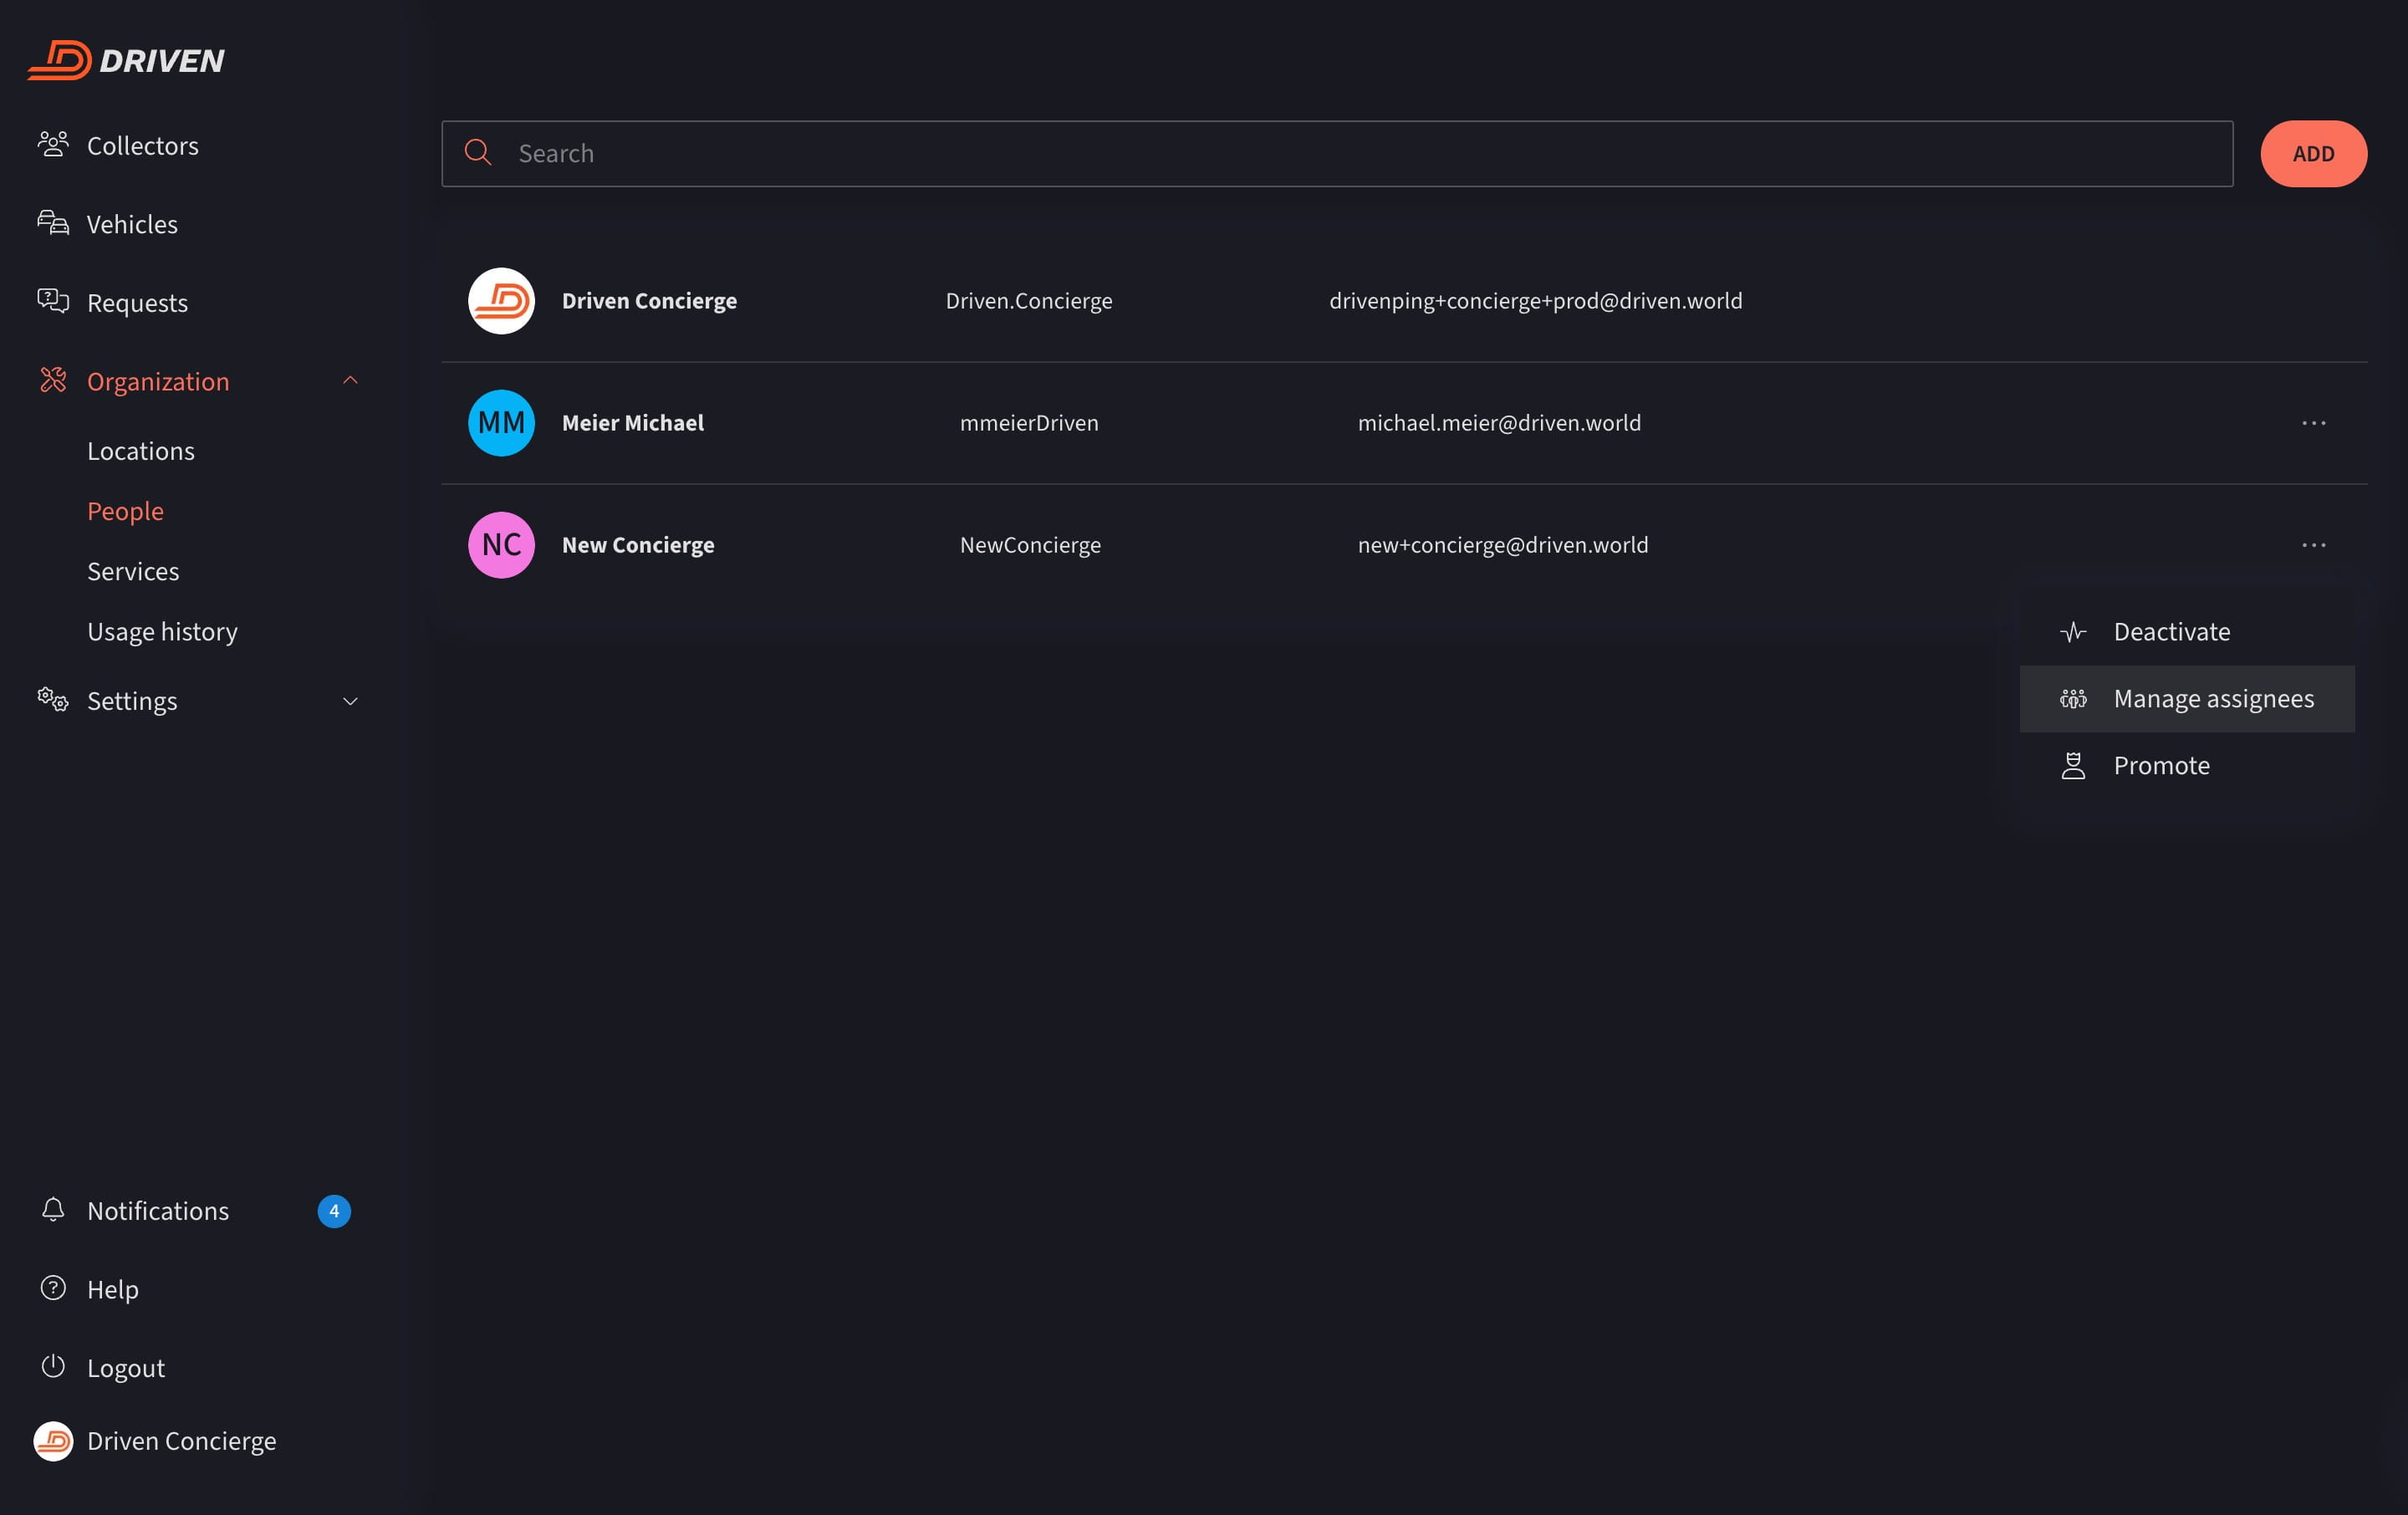Click the Requests chat icon
This screenshot has width=2408, height=1515.
tap(53, 301)
